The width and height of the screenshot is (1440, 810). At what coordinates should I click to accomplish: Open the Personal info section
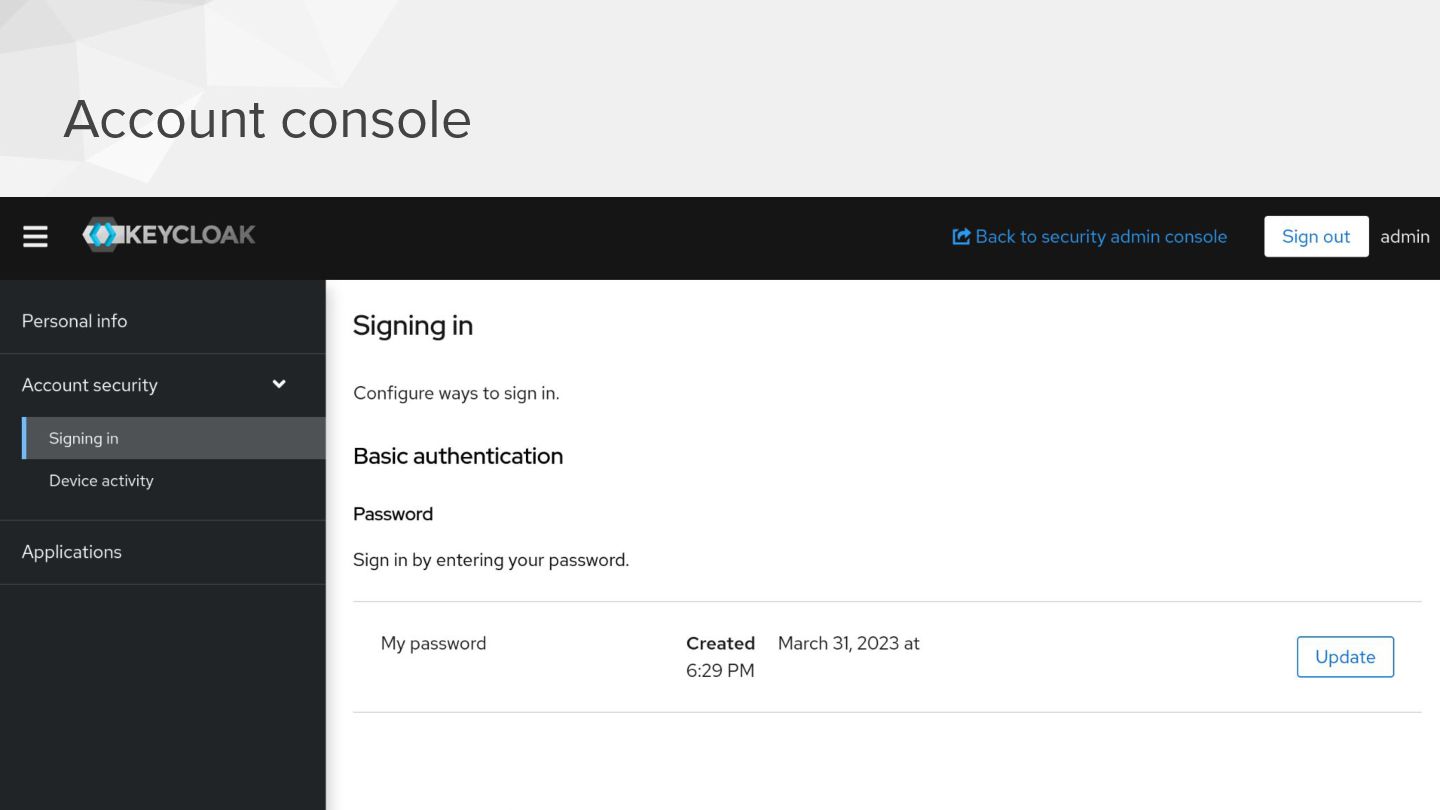click(x=75, y=321)
